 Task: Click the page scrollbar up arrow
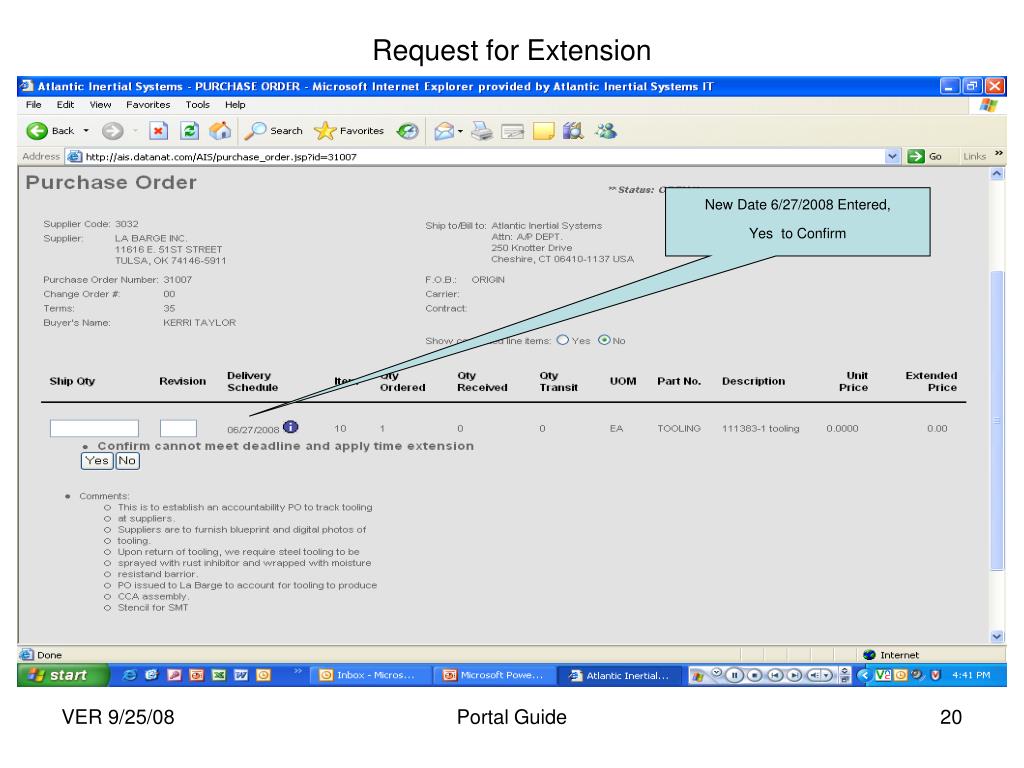(997, 174)
